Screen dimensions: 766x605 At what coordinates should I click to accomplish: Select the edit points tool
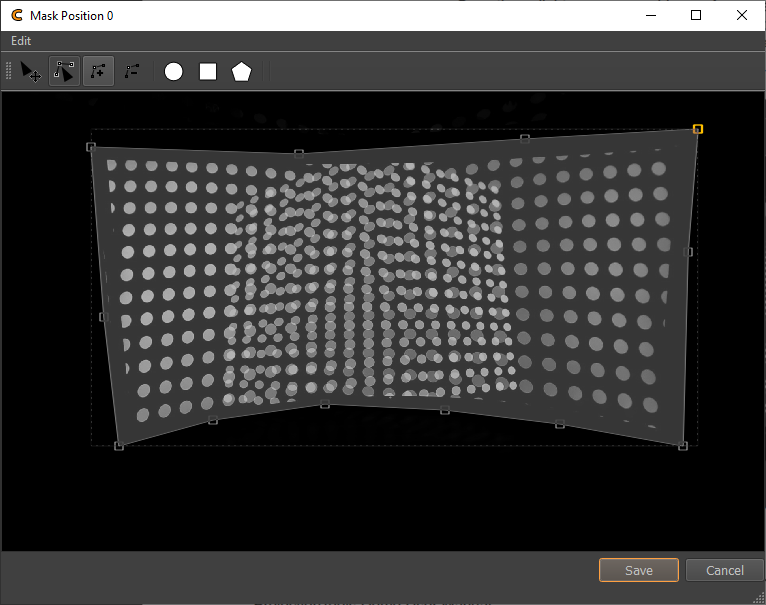point(64,72)
